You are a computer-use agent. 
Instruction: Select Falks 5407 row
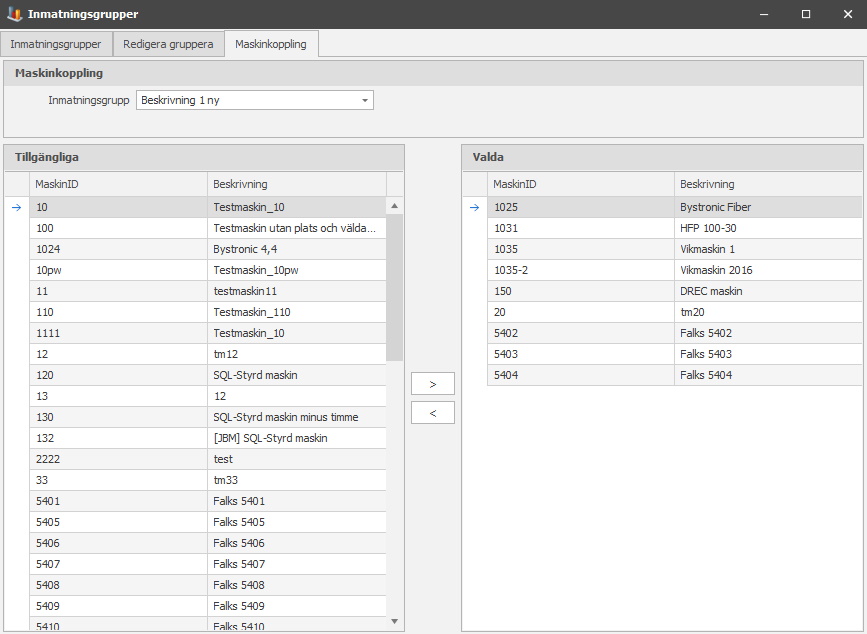pyautogui.click(x=208, y=564)
